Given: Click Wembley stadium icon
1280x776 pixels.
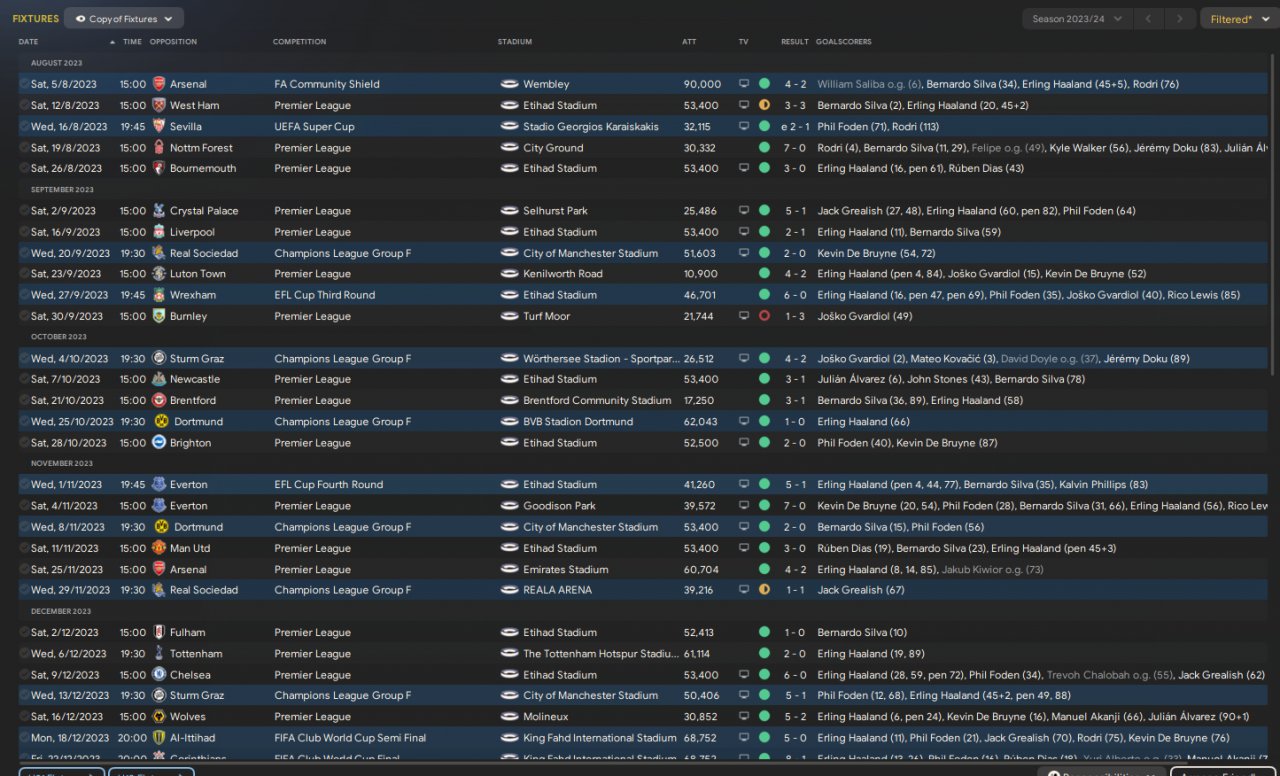Looking at the screenshot, I should click(x=509, y=84).
